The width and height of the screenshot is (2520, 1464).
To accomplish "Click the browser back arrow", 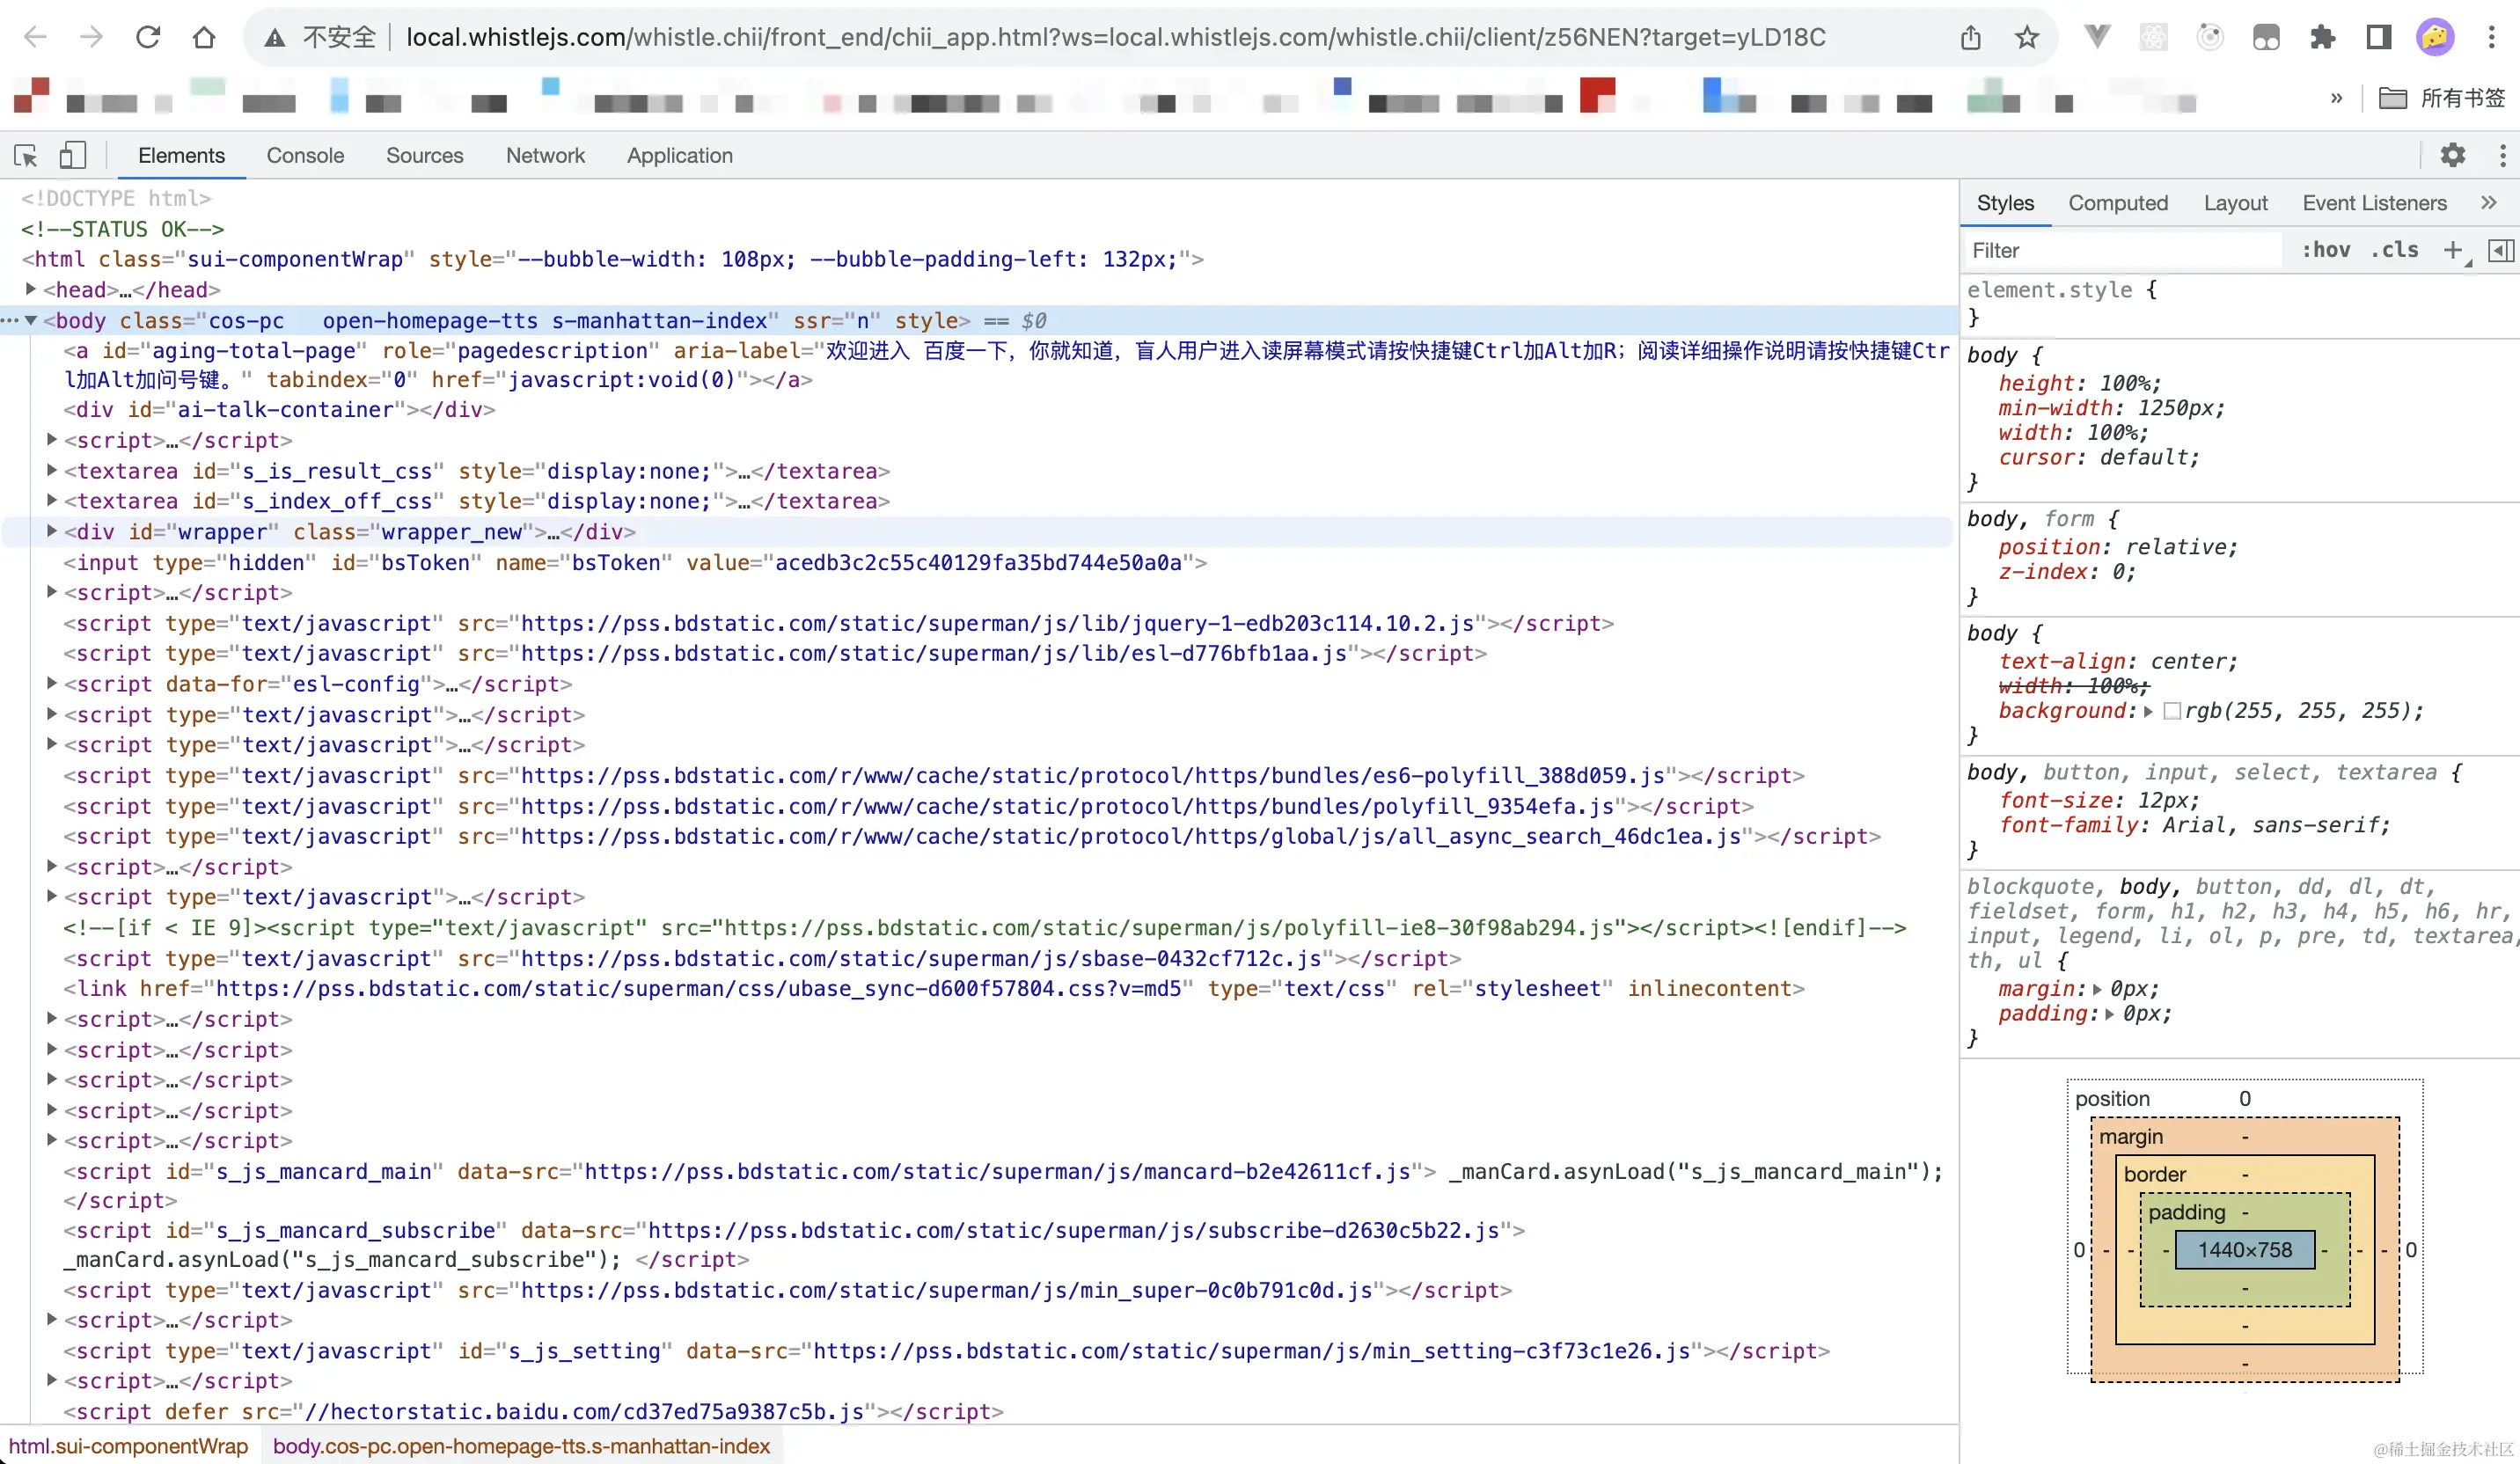I will tap(35, 38).
